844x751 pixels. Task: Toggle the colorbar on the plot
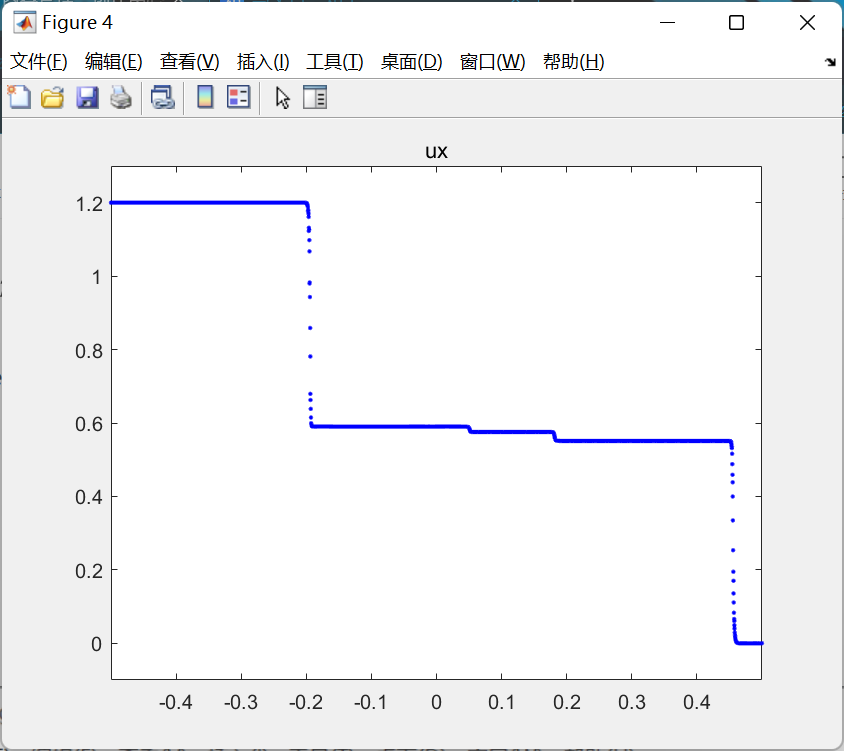207,97
